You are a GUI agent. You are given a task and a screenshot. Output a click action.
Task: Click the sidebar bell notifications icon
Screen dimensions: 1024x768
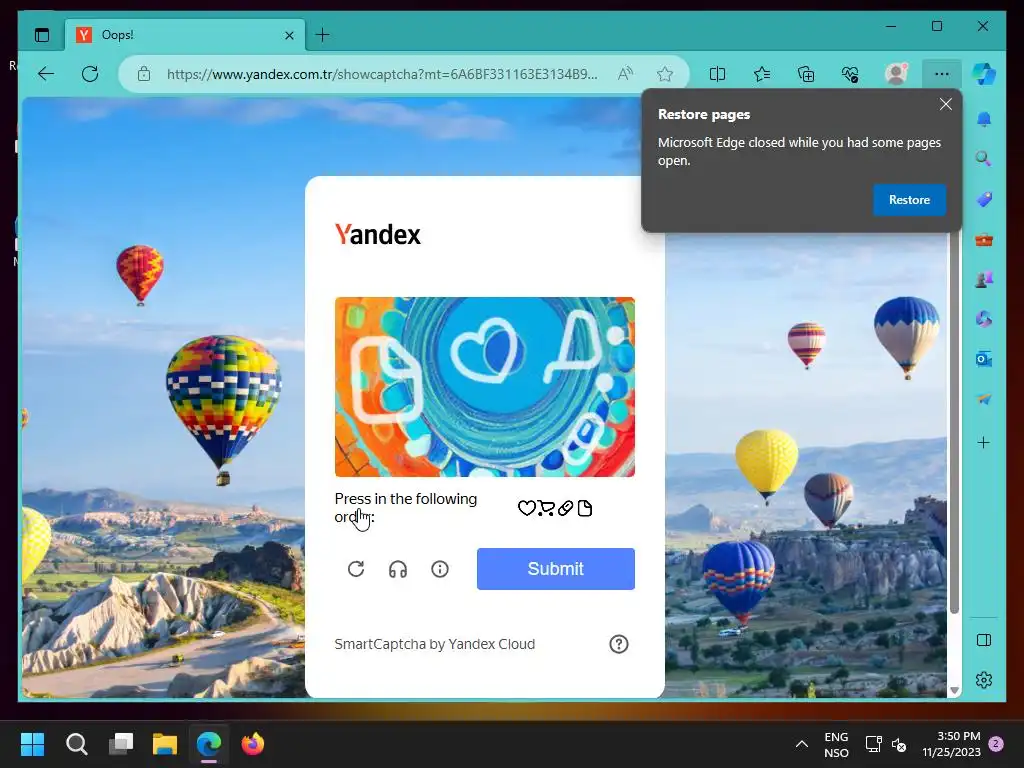click(x=984, y=120)
